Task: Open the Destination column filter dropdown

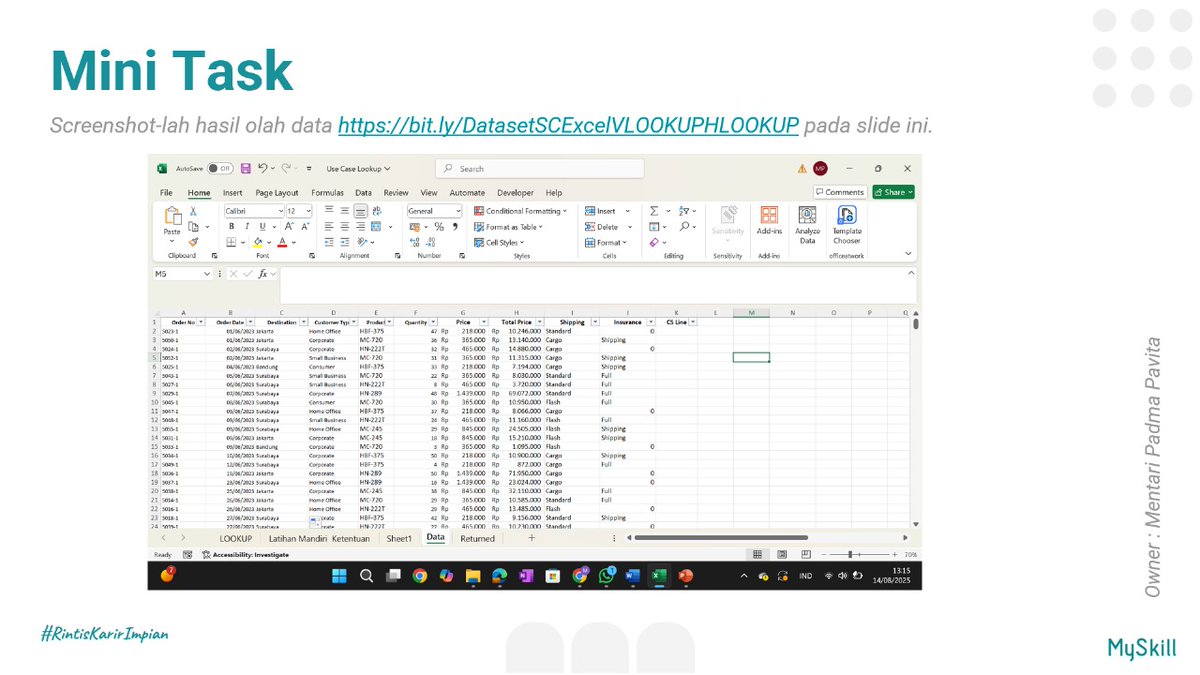Action: point(303,322)
